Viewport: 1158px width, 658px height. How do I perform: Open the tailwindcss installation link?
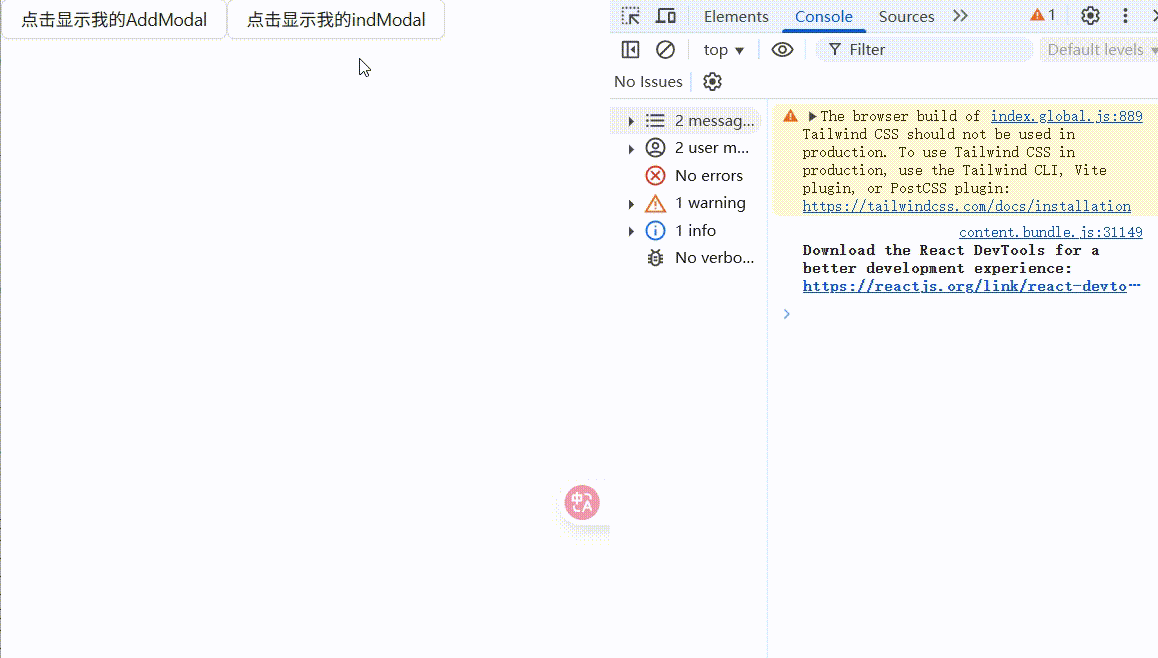966,206
